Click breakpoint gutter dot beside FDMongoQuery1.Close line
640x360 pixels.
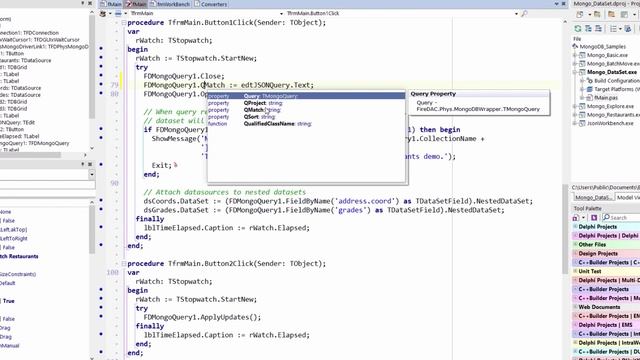(101, 76)
